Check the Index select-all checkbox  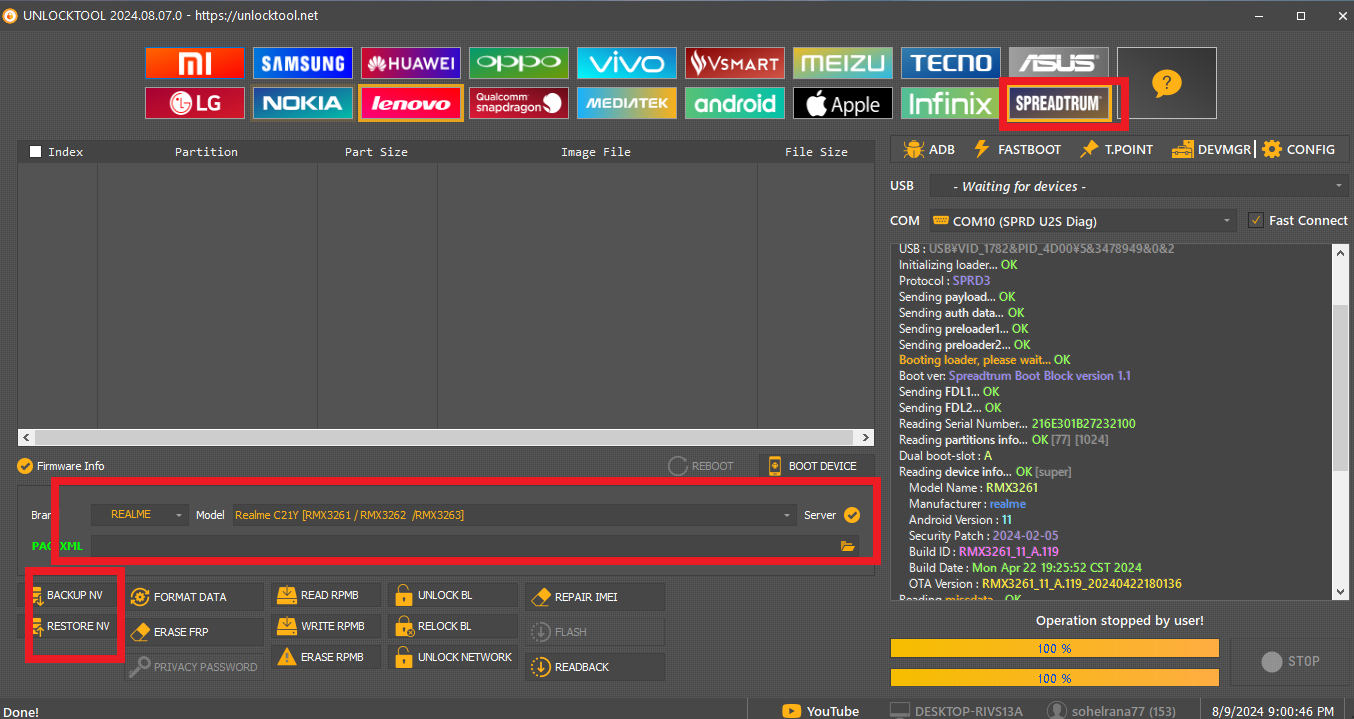click(36, 152)
